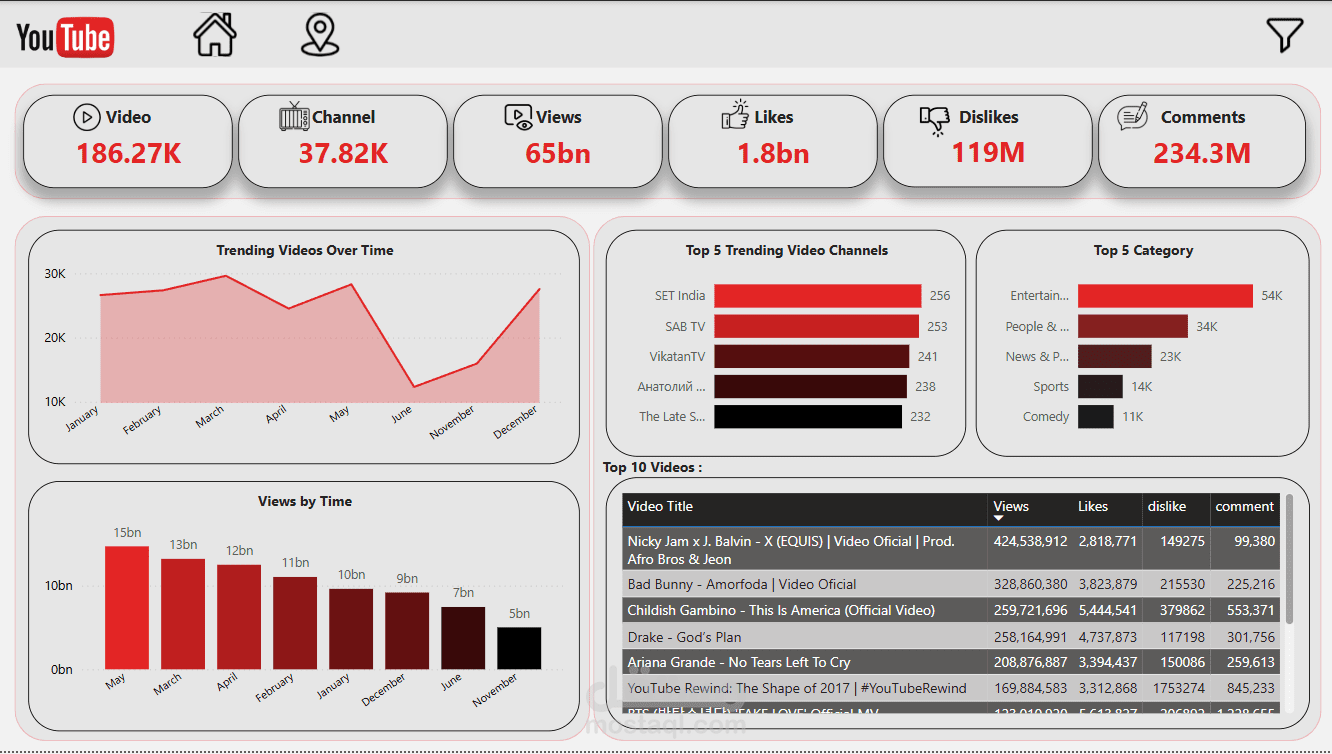Select the Sports category bar
Screen dimensions: 1332x754
tap(1100, 386)
